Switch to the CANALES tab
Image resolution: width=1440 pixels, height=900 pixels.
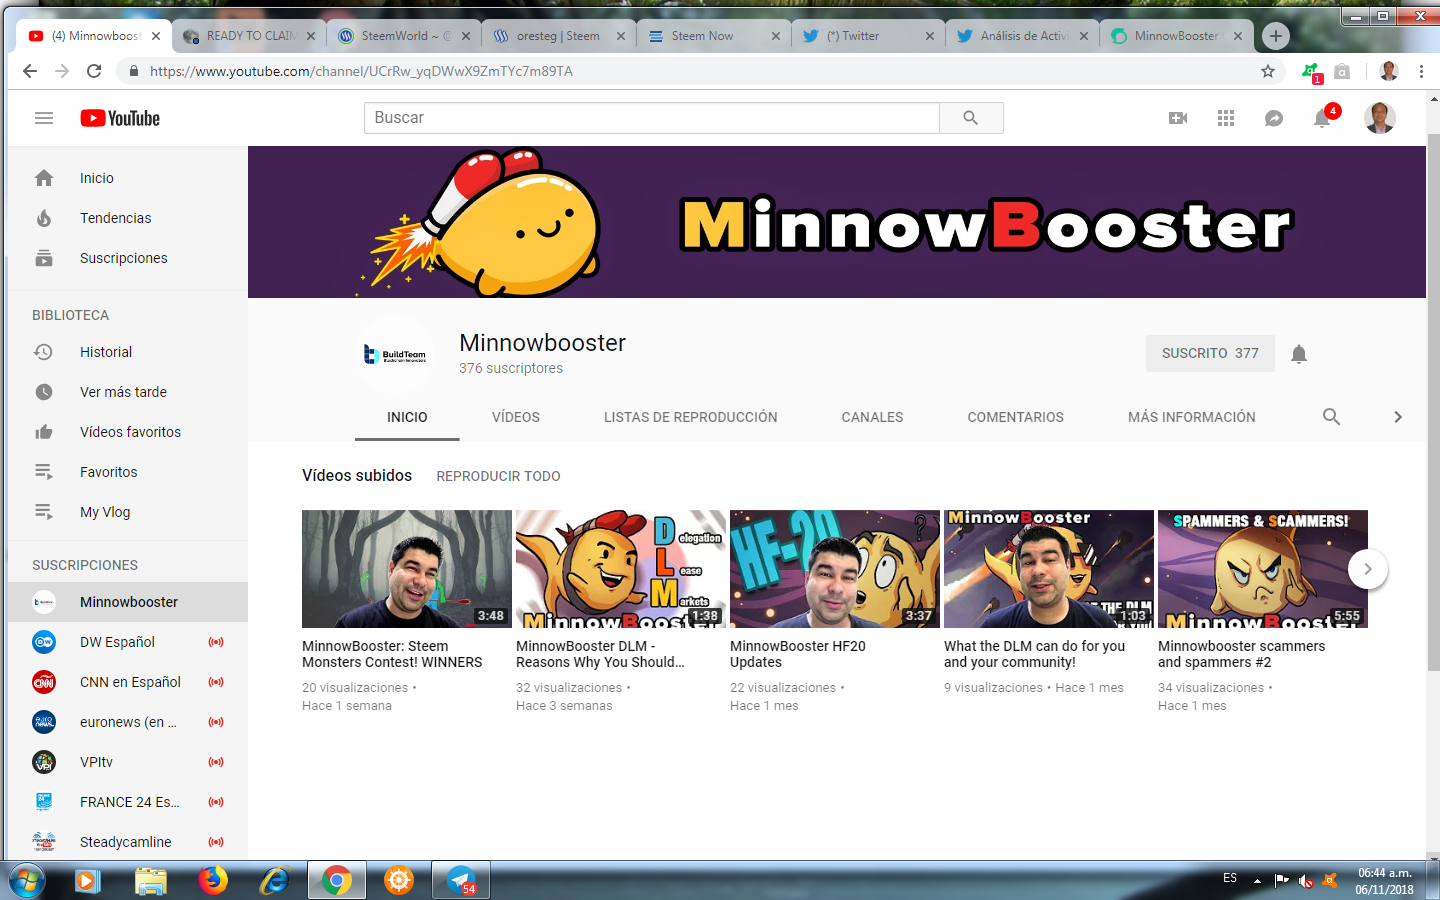pyautogui.click(x=872, y=417)
